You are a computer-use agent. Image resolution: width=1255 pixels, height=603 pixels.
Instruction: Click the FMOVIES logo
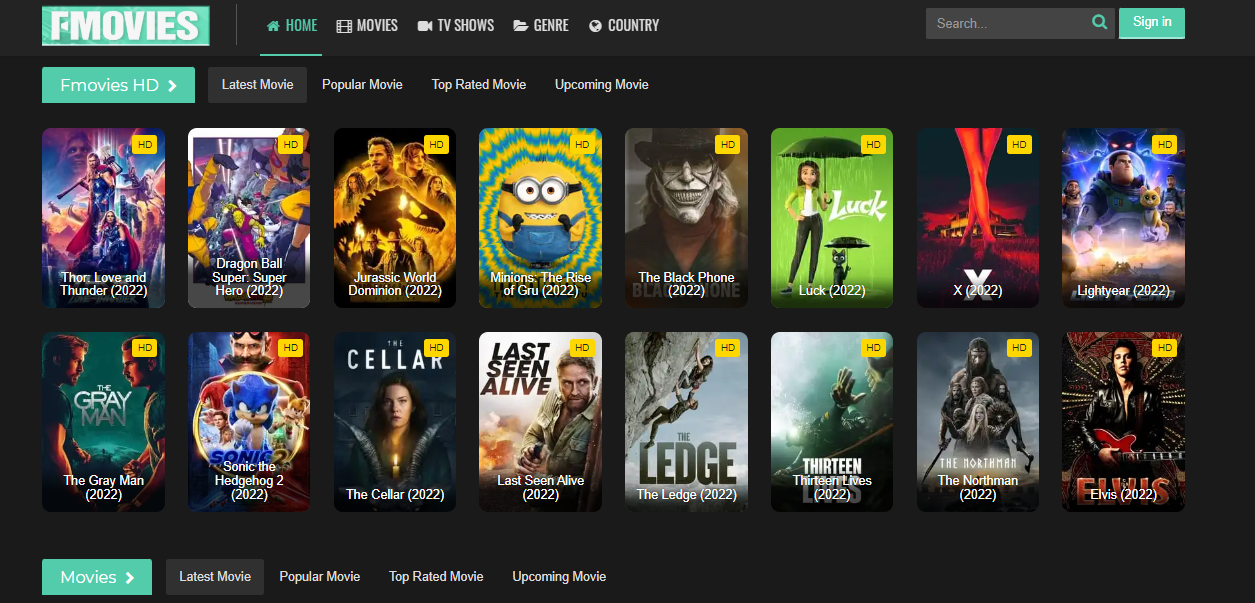tap(125, 25)
